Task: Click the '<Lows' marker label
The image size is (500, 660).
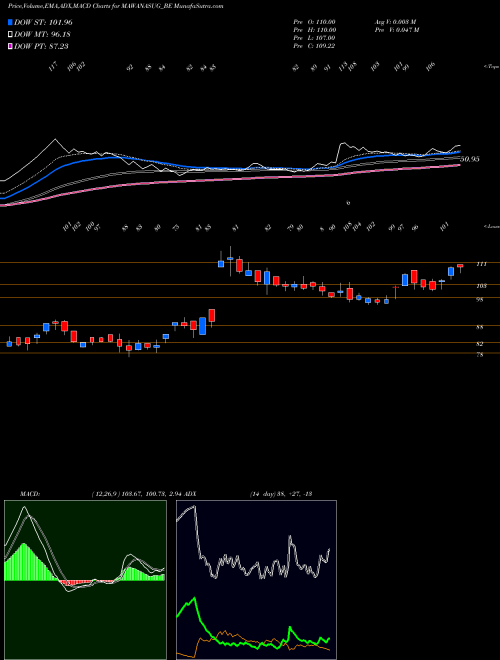Action: pos(490,226)
